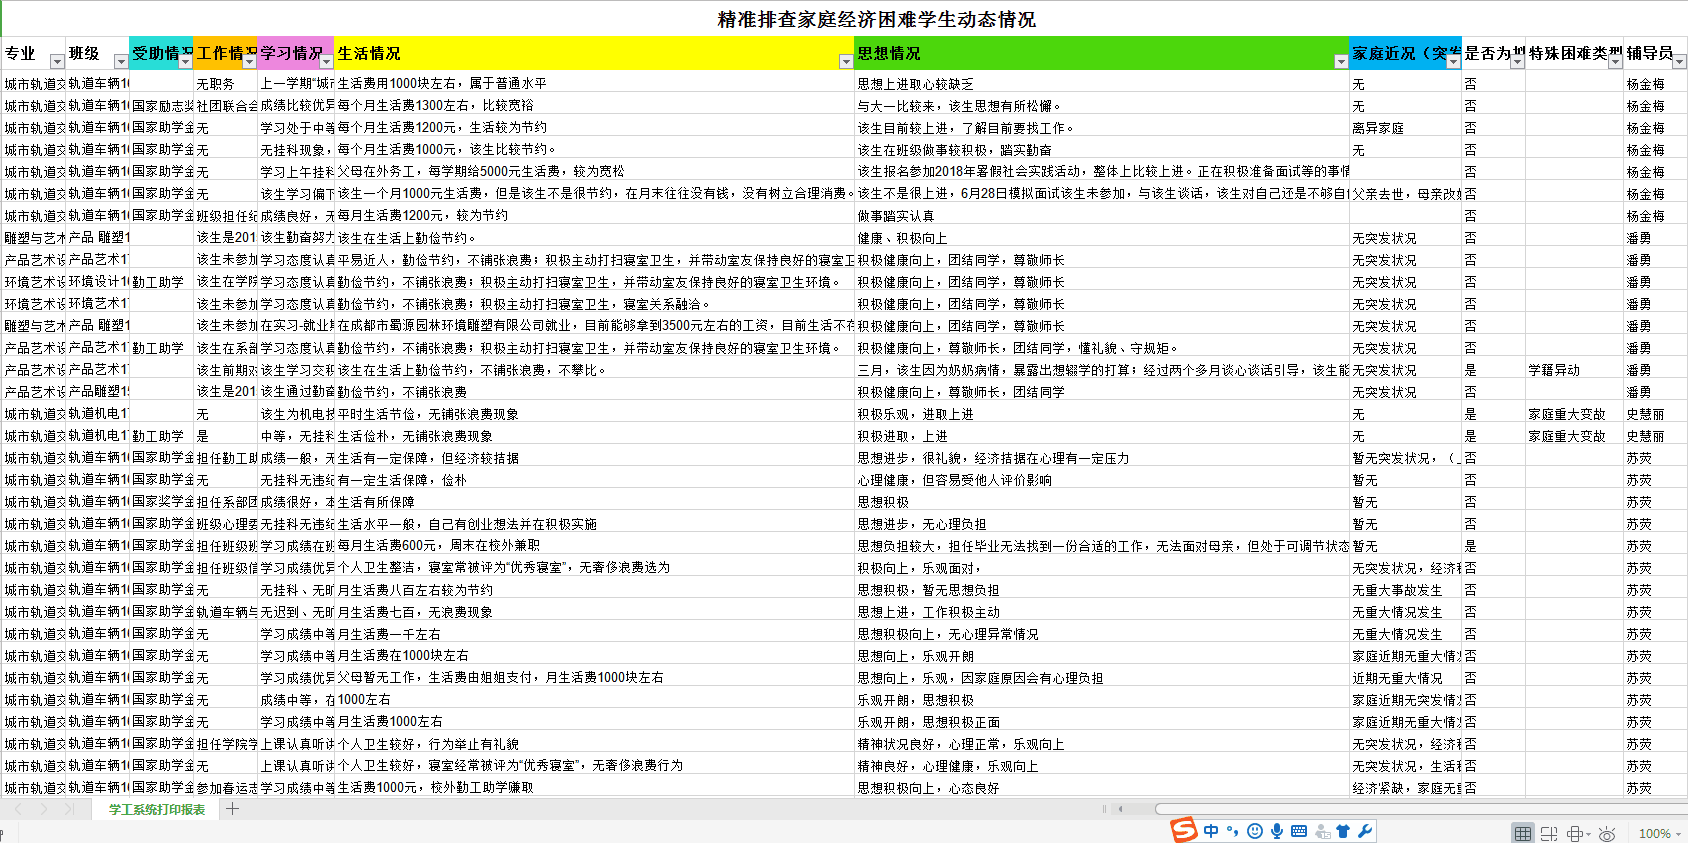Click the horizontal scrollbar left arrow

1121,809
